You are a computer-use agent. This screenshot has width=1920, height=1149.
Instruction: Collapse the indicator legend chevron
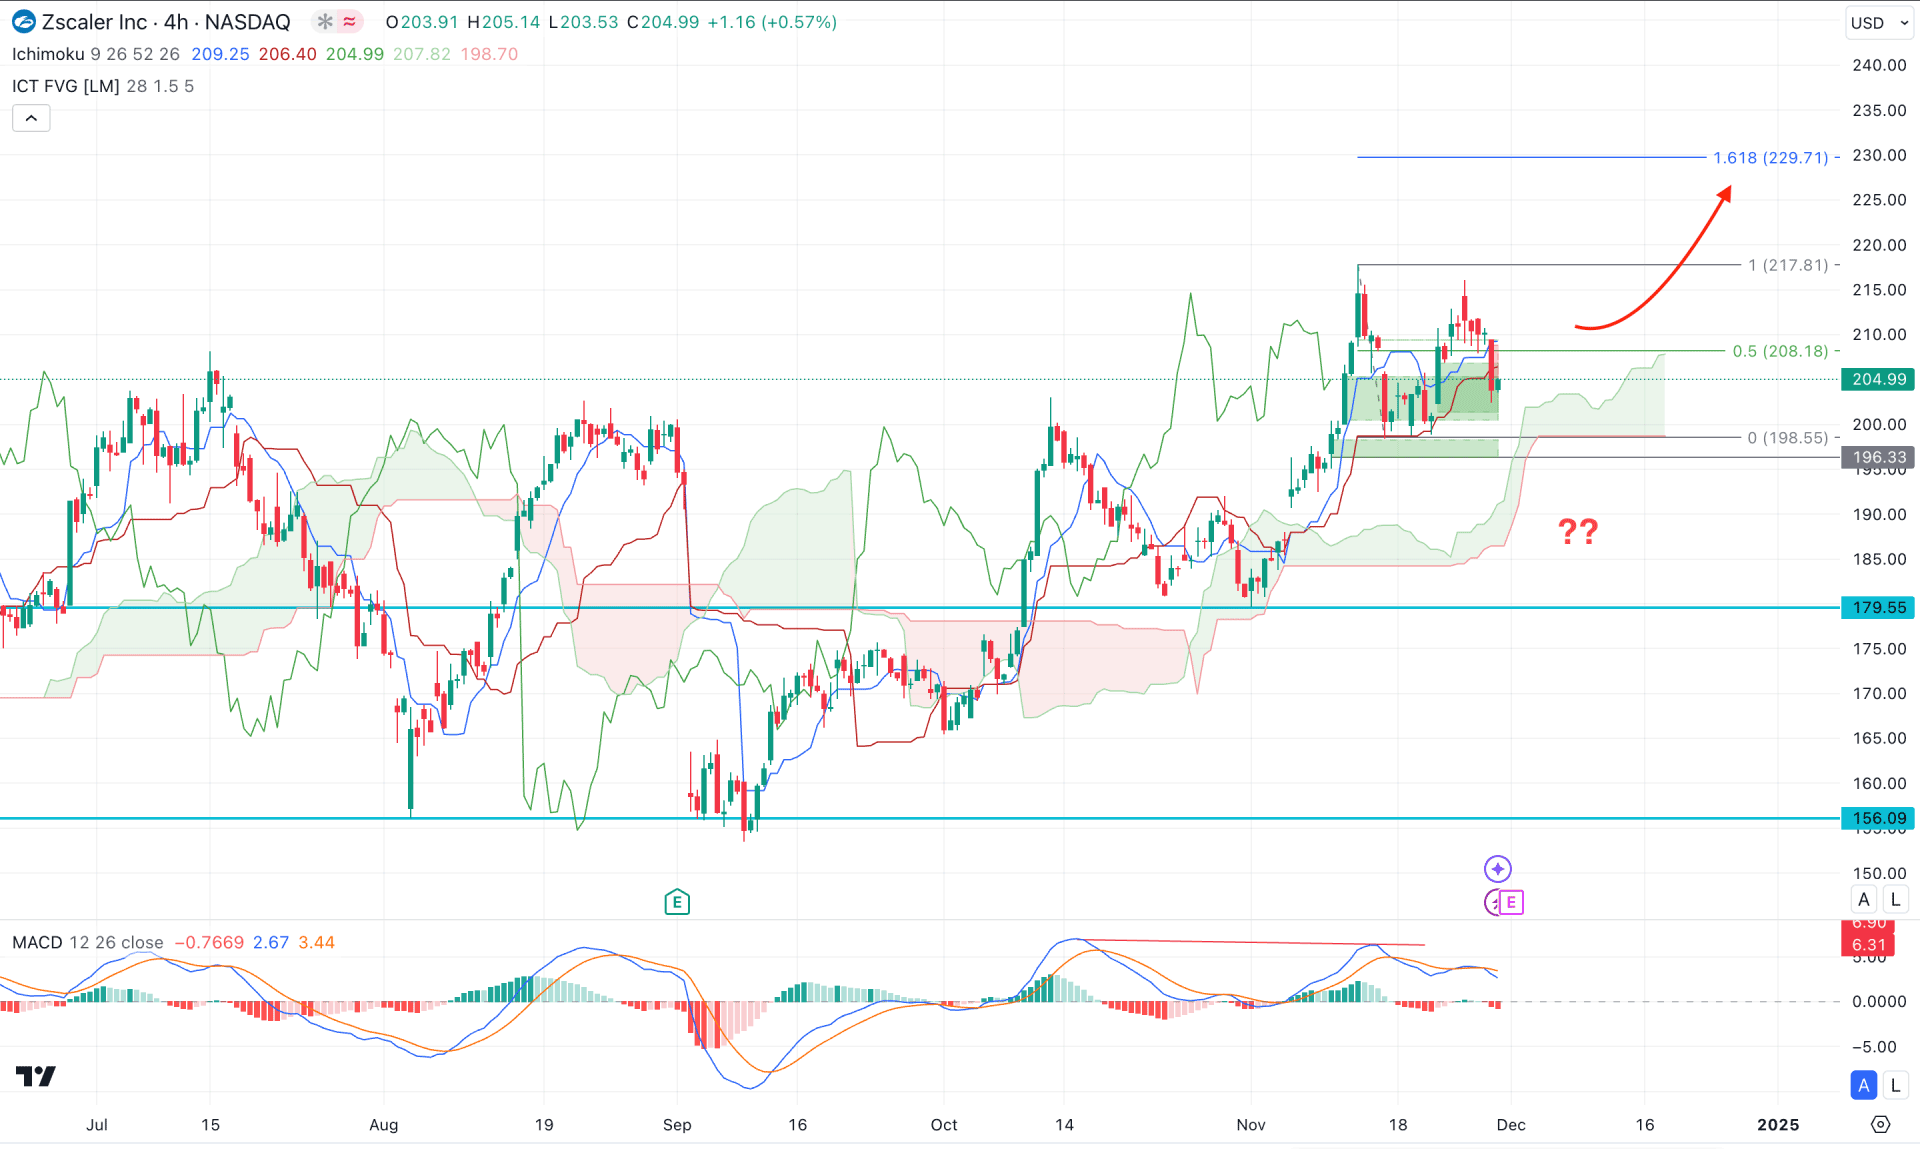pyautogui.click(x=31, y=118)
